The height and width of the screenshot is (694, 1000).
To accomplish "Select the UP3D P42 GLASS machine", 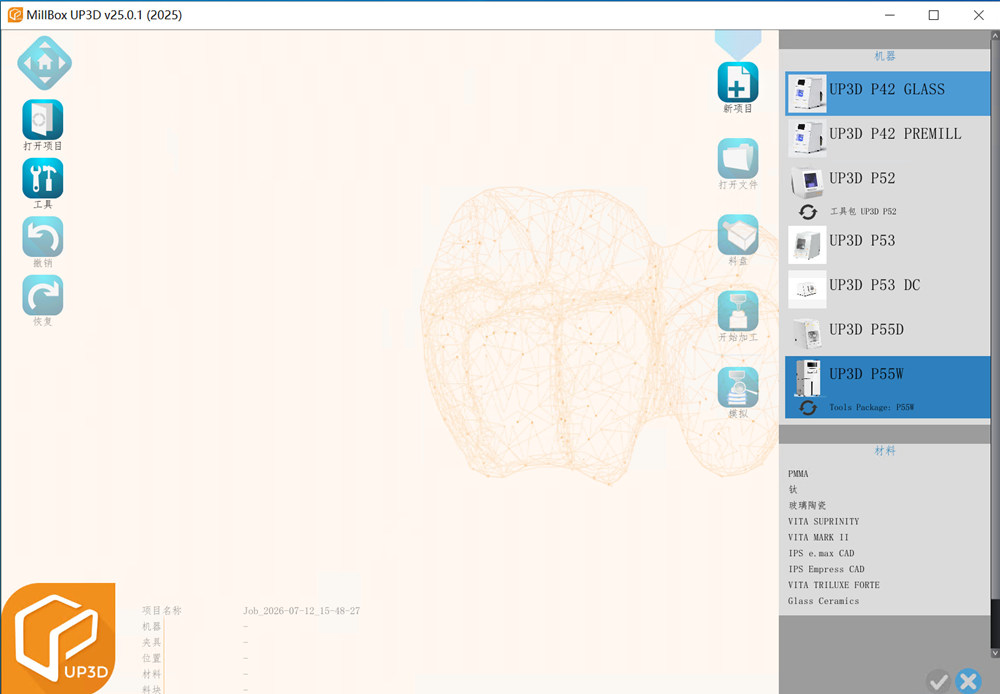I will [888, 93].
